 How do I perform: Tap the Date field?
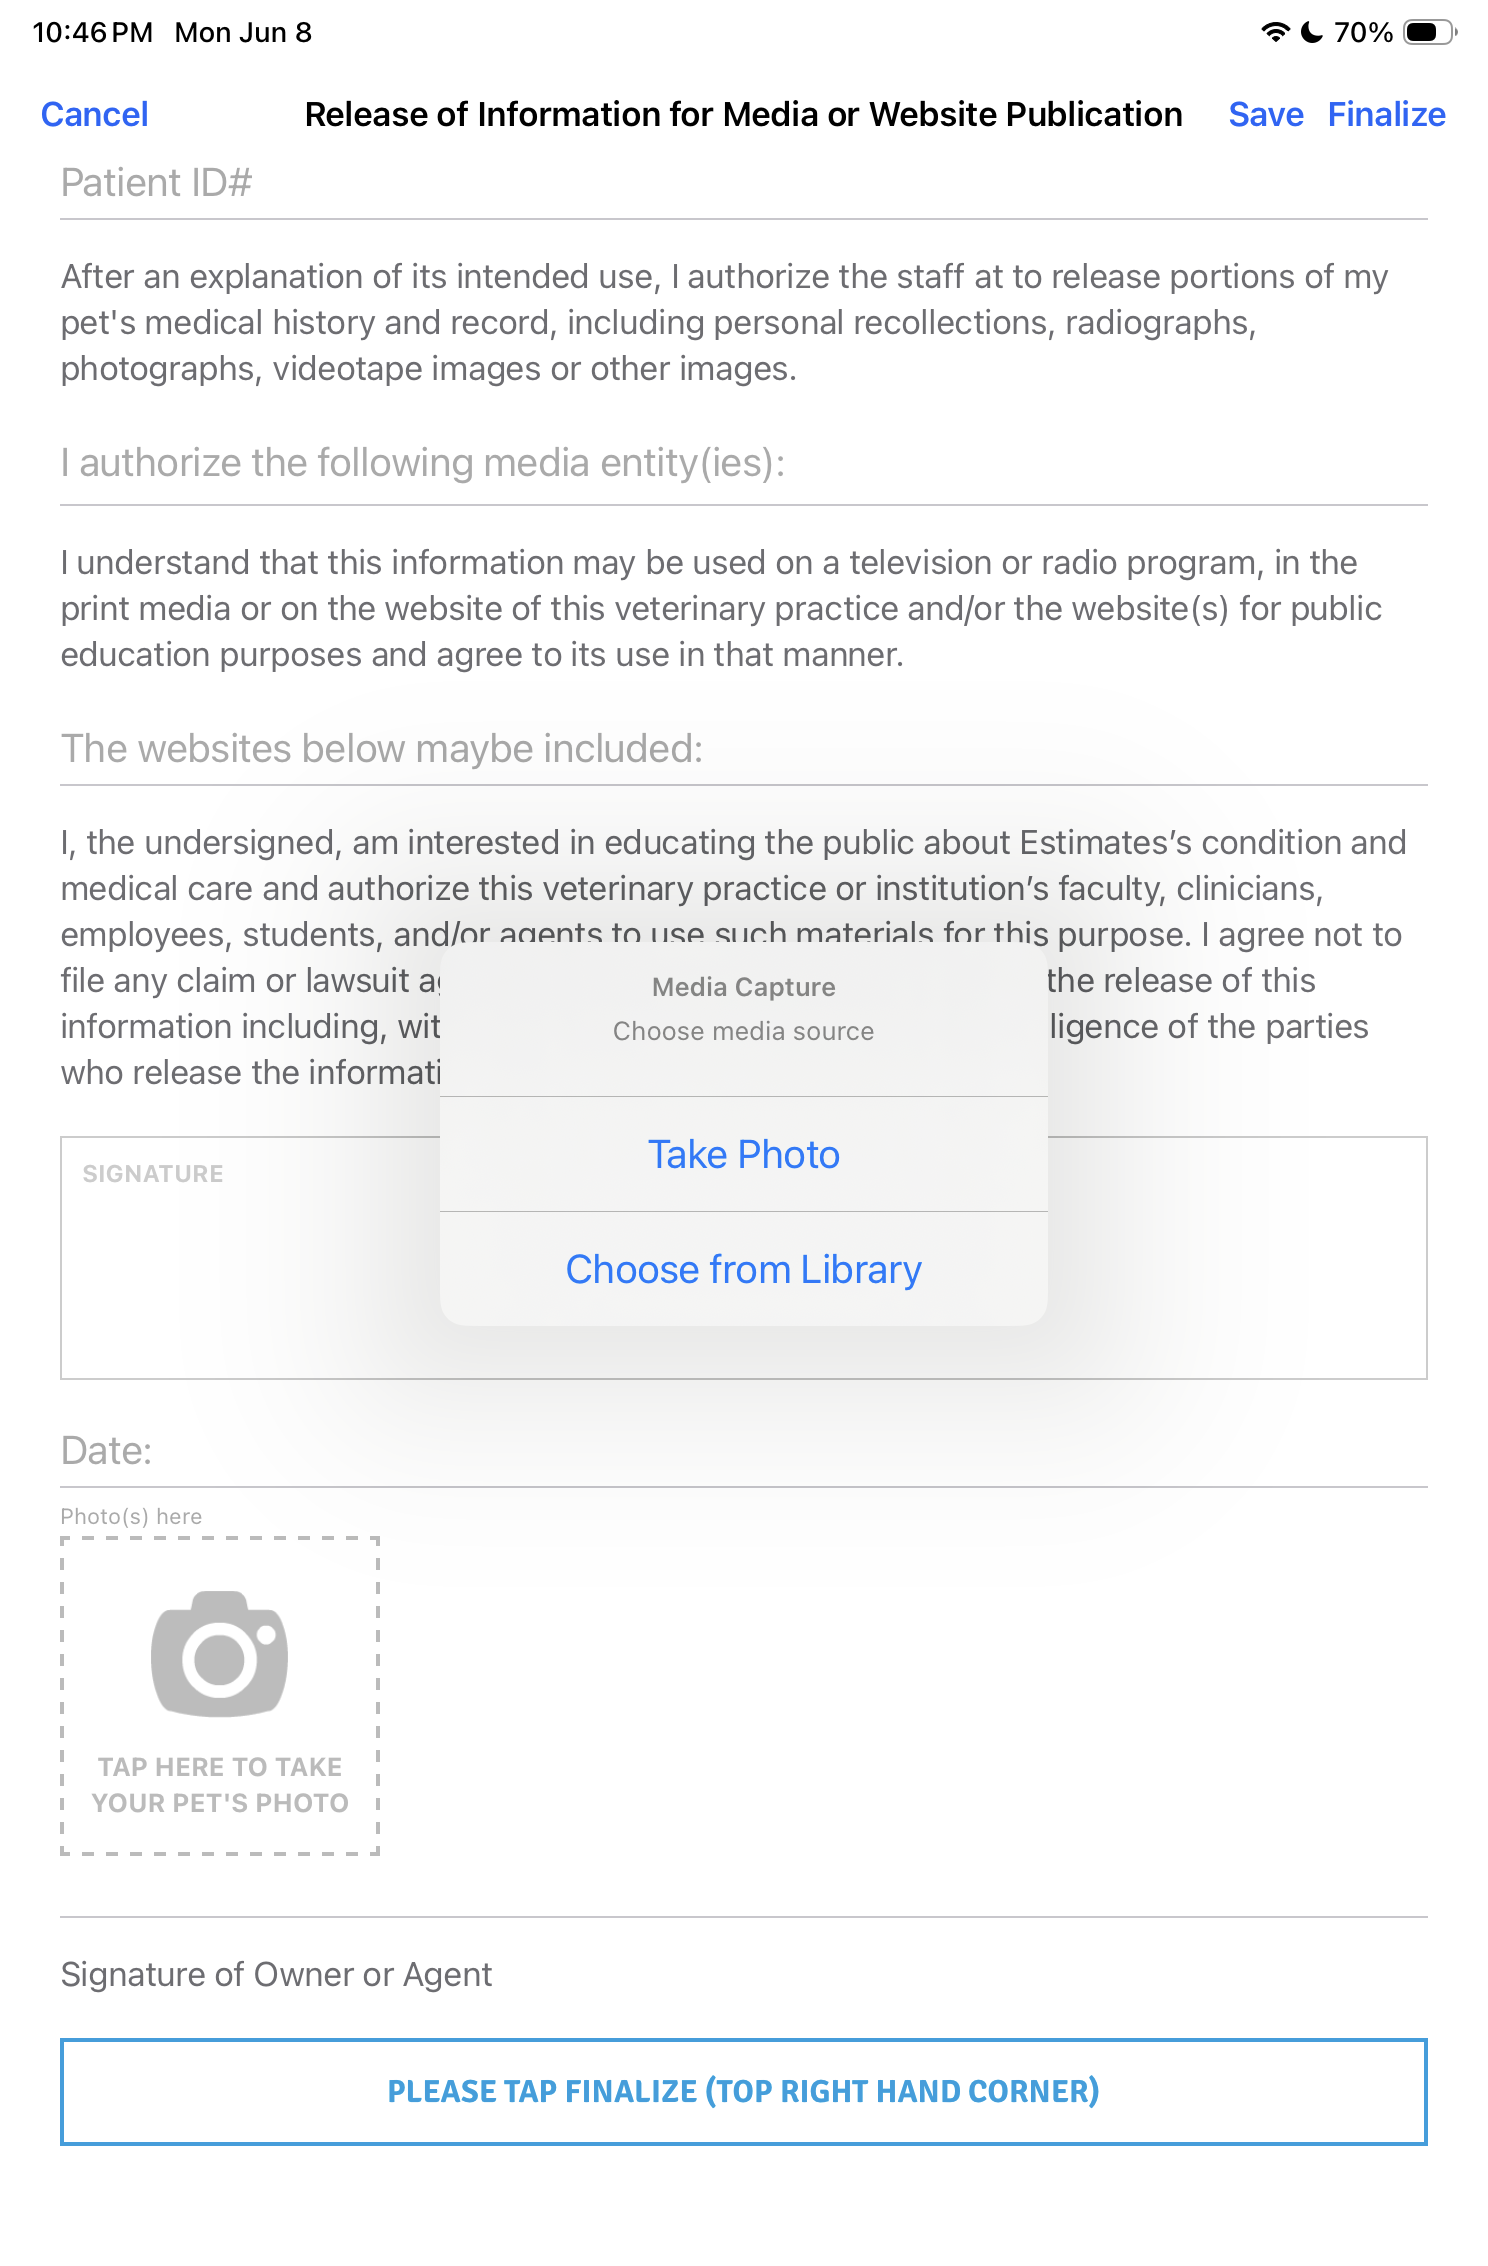pos(744,1452)
